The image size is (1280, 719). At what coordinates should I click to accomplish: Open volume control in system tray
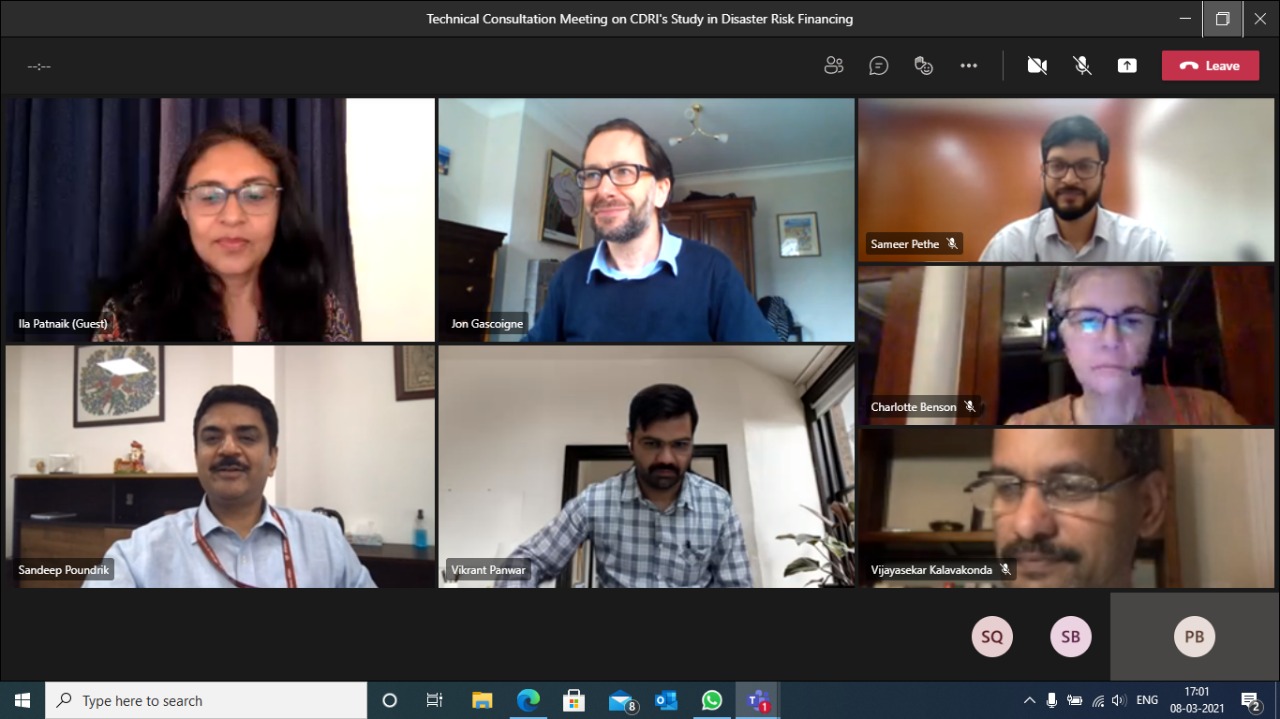coord(1119,700)
